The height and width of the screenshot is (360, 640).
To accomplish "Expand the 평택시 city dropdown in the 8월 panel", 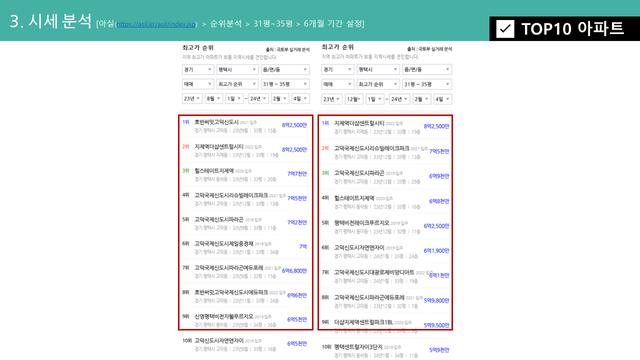I will [x=237, y=69].
